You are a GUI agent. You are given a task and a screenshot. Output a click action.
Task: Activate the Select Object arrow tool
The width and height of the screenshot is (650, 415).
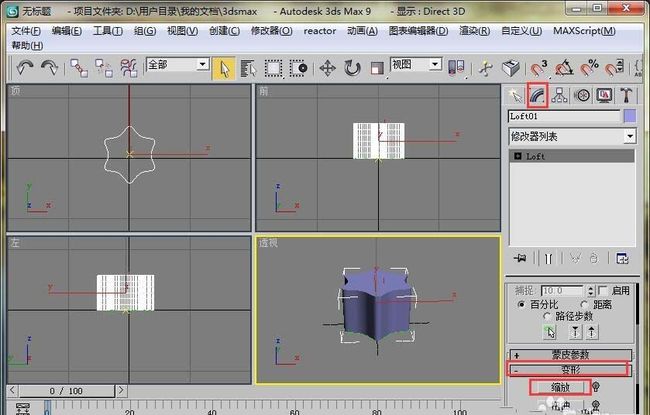224,68
